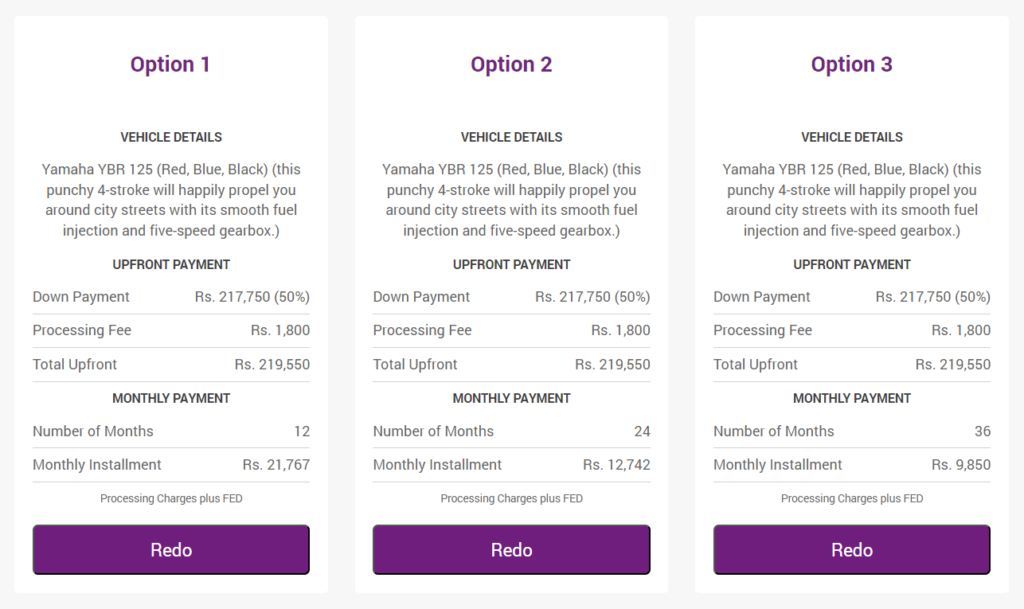Click the 24 months value in Option 2
The width and height of the screenshot is (1024, 609).
pos(642,431)
